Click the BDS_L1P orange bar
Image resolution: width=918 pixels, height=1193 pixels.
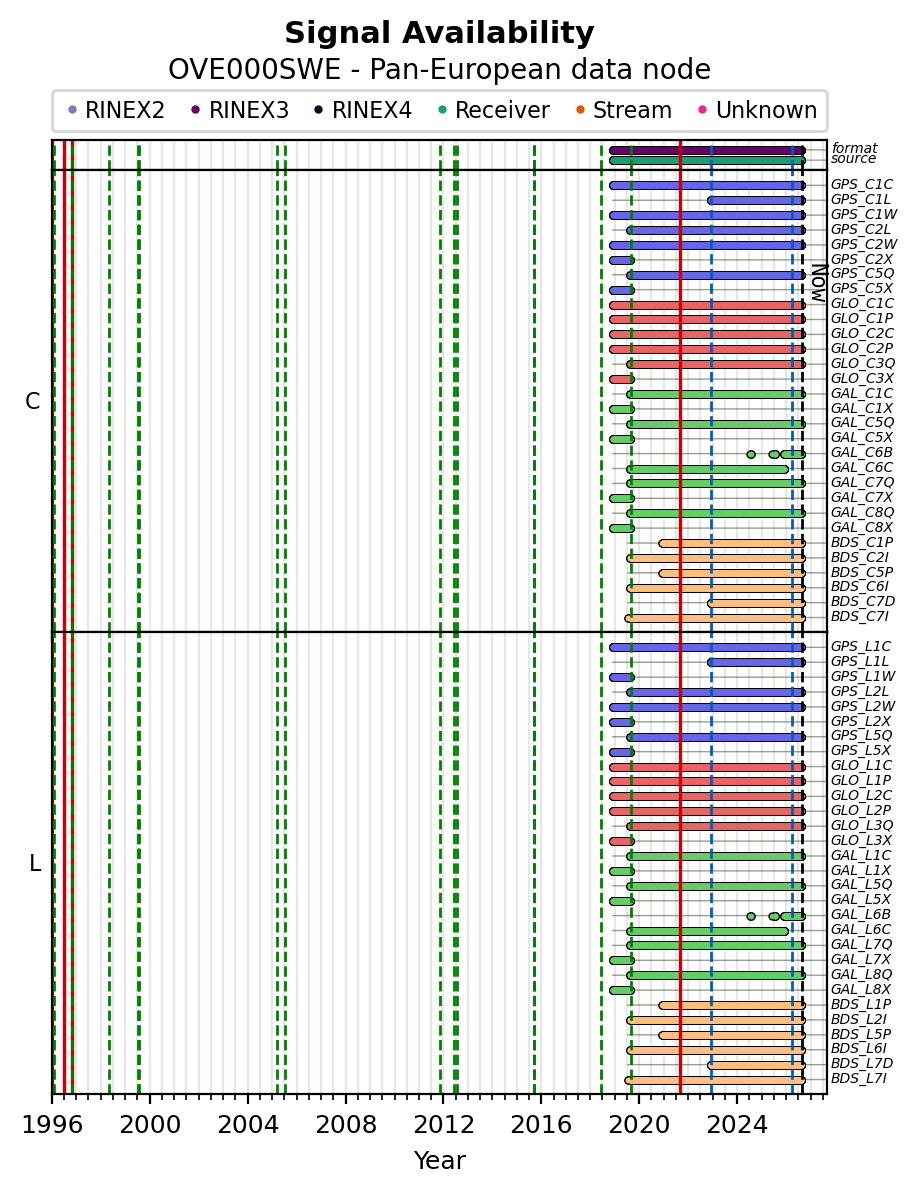pos(732,1006)
